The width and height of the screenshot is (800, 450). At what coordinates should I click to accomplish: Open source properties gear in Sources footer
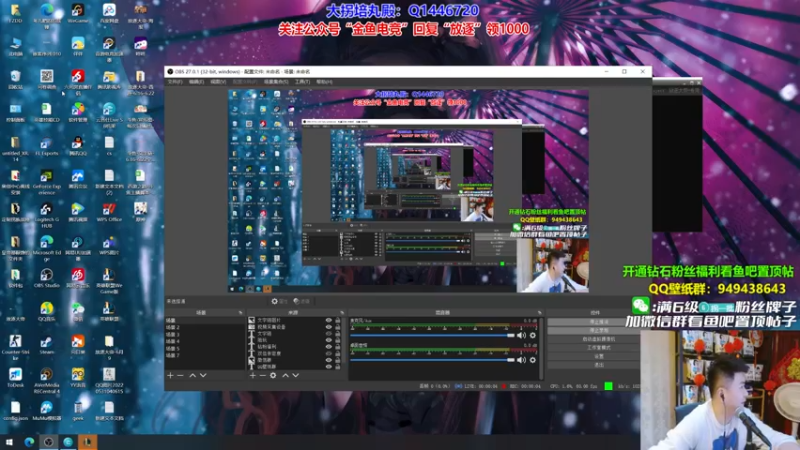tap(273, 376)
